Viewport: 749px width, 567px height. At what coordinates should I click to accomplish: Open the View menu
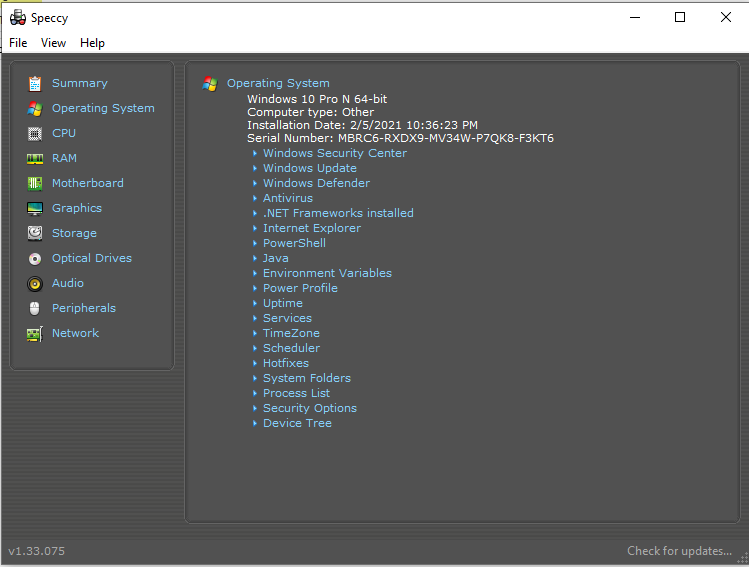[53, 43]
